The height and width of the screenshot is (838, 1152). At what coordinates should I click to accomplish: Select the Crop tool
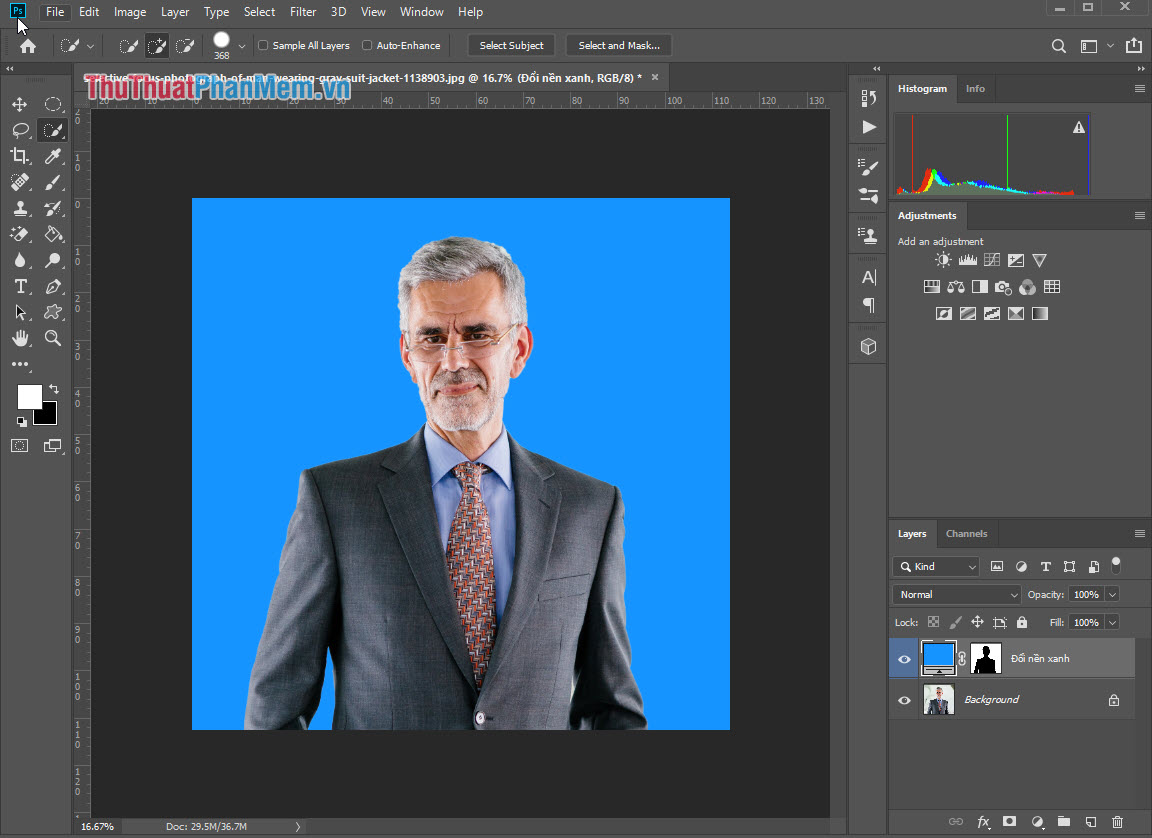pyautogui.click(x=20, y=155)
